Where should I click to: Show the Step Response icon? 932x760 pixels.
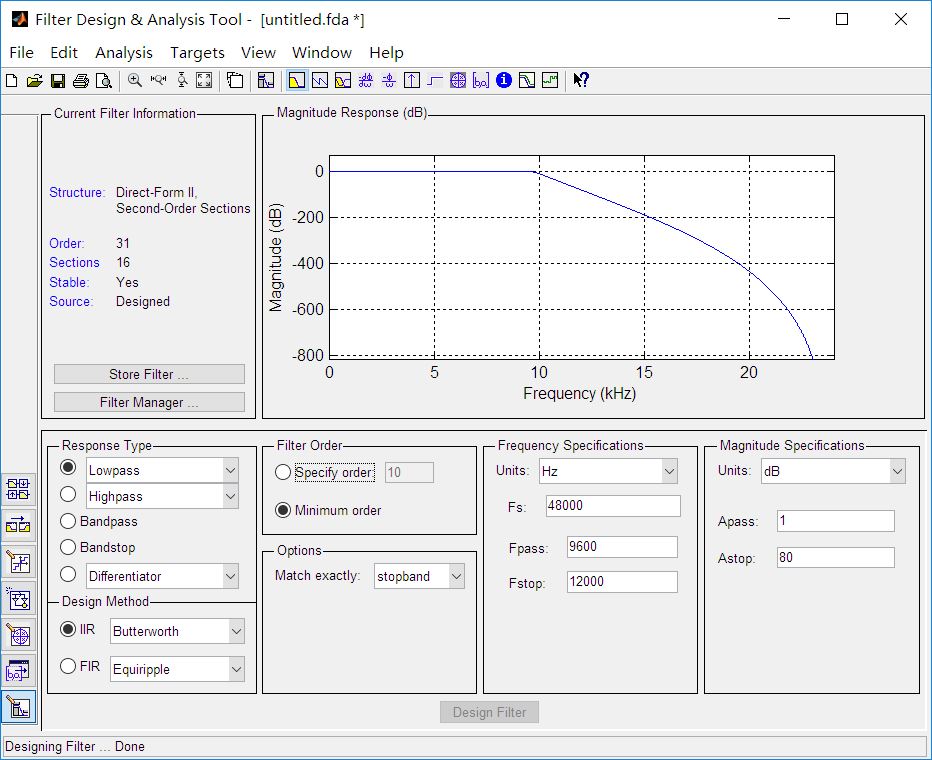pyautogui.click(x=435, y=80)
